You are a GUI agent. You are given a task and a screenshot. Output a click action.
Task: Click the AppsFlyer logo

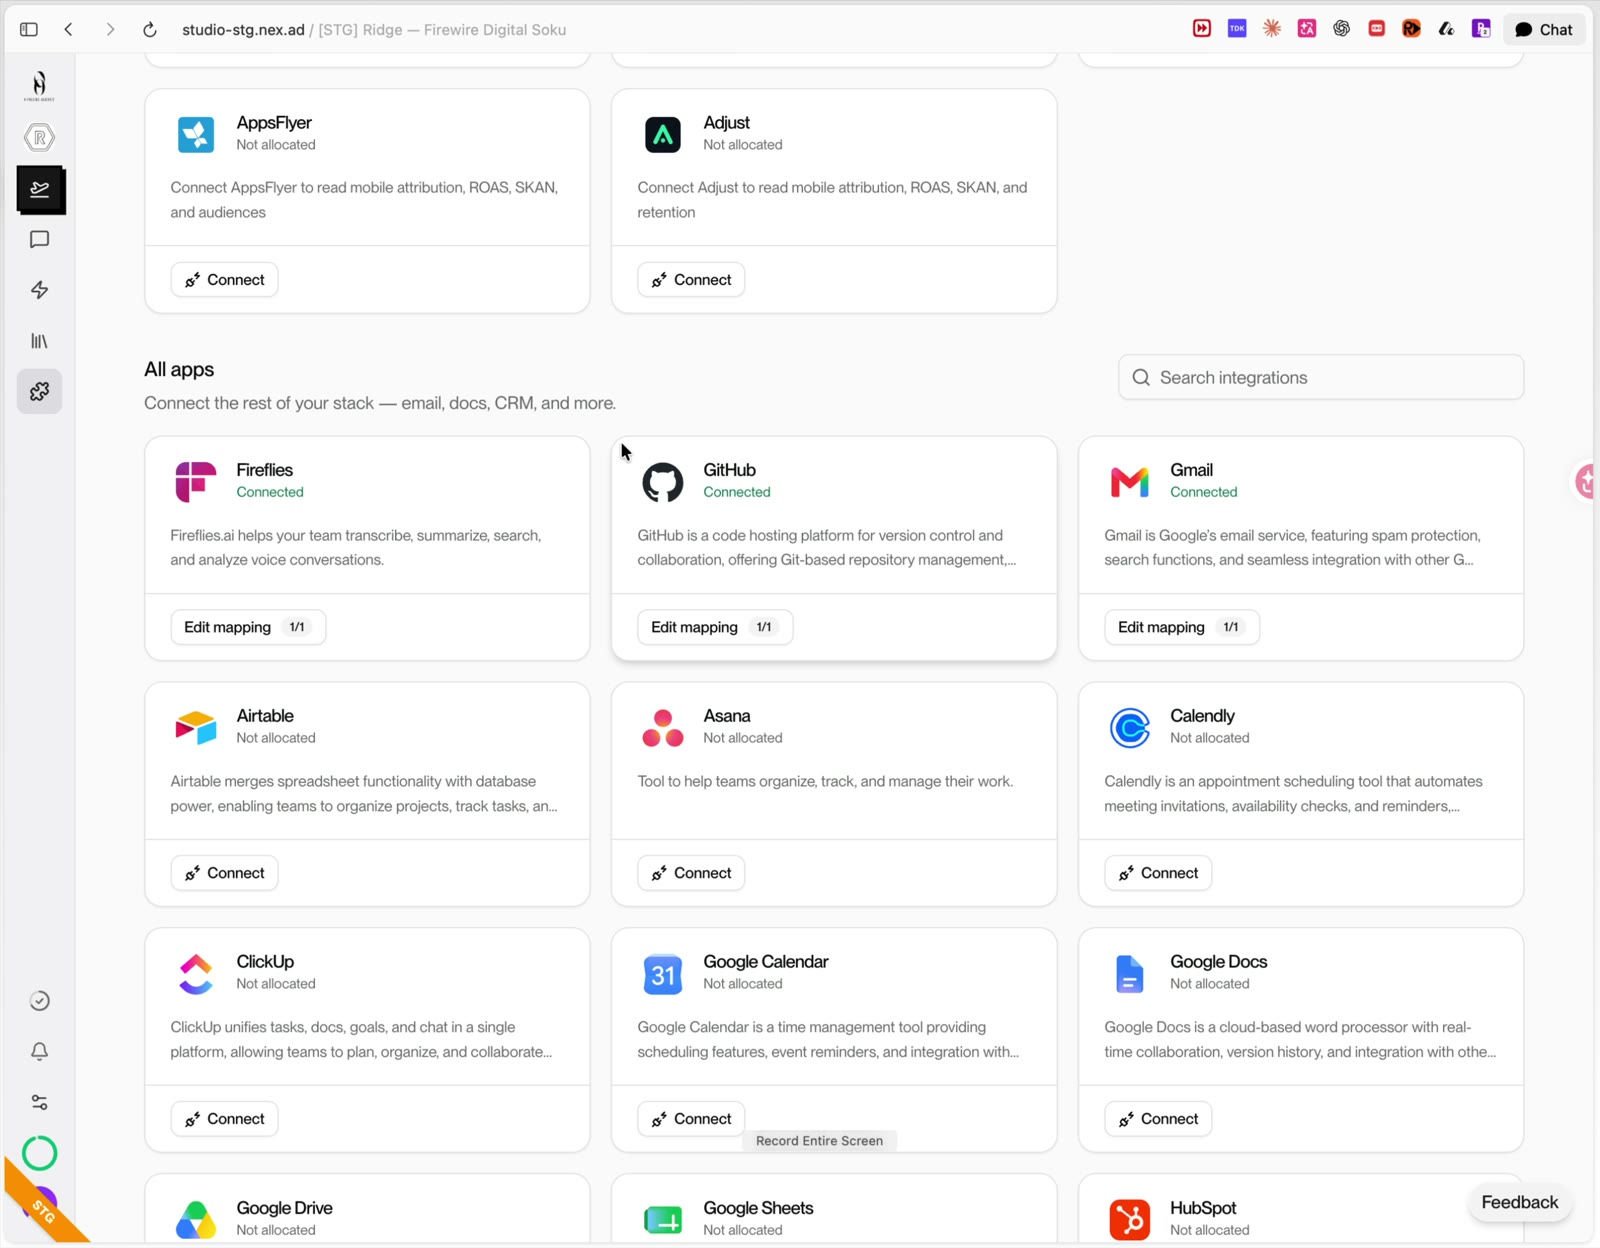196,134
